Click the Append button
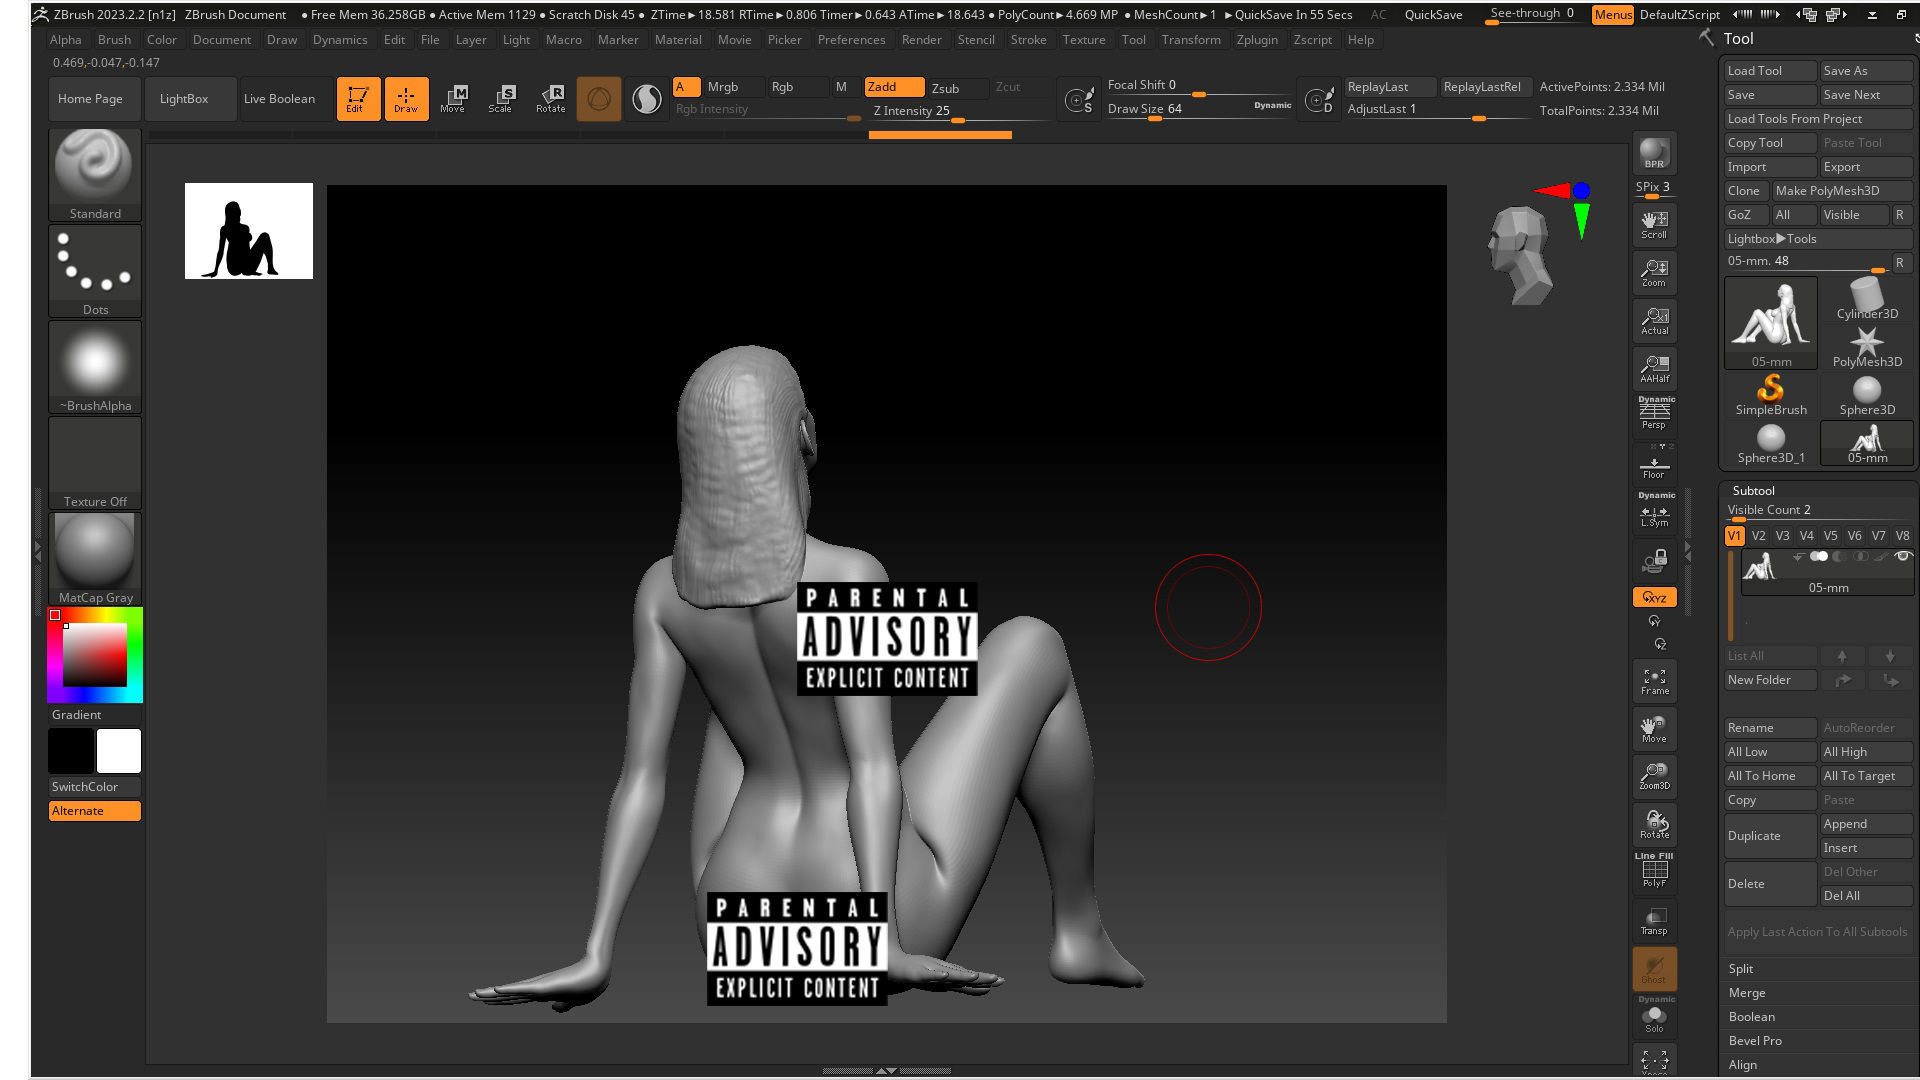Screen dimensions: 1920x1080 point(1866,823)
